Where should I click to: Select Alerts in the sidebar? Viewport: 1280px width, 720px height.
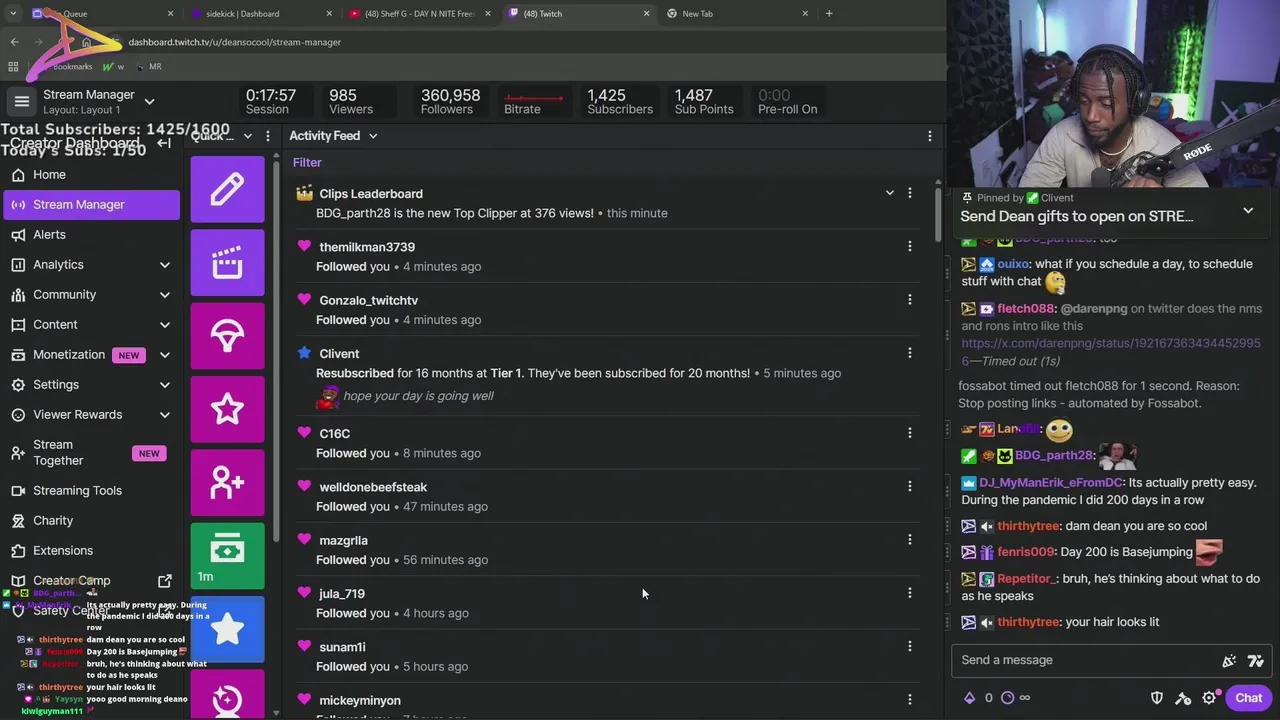[91, 234]
